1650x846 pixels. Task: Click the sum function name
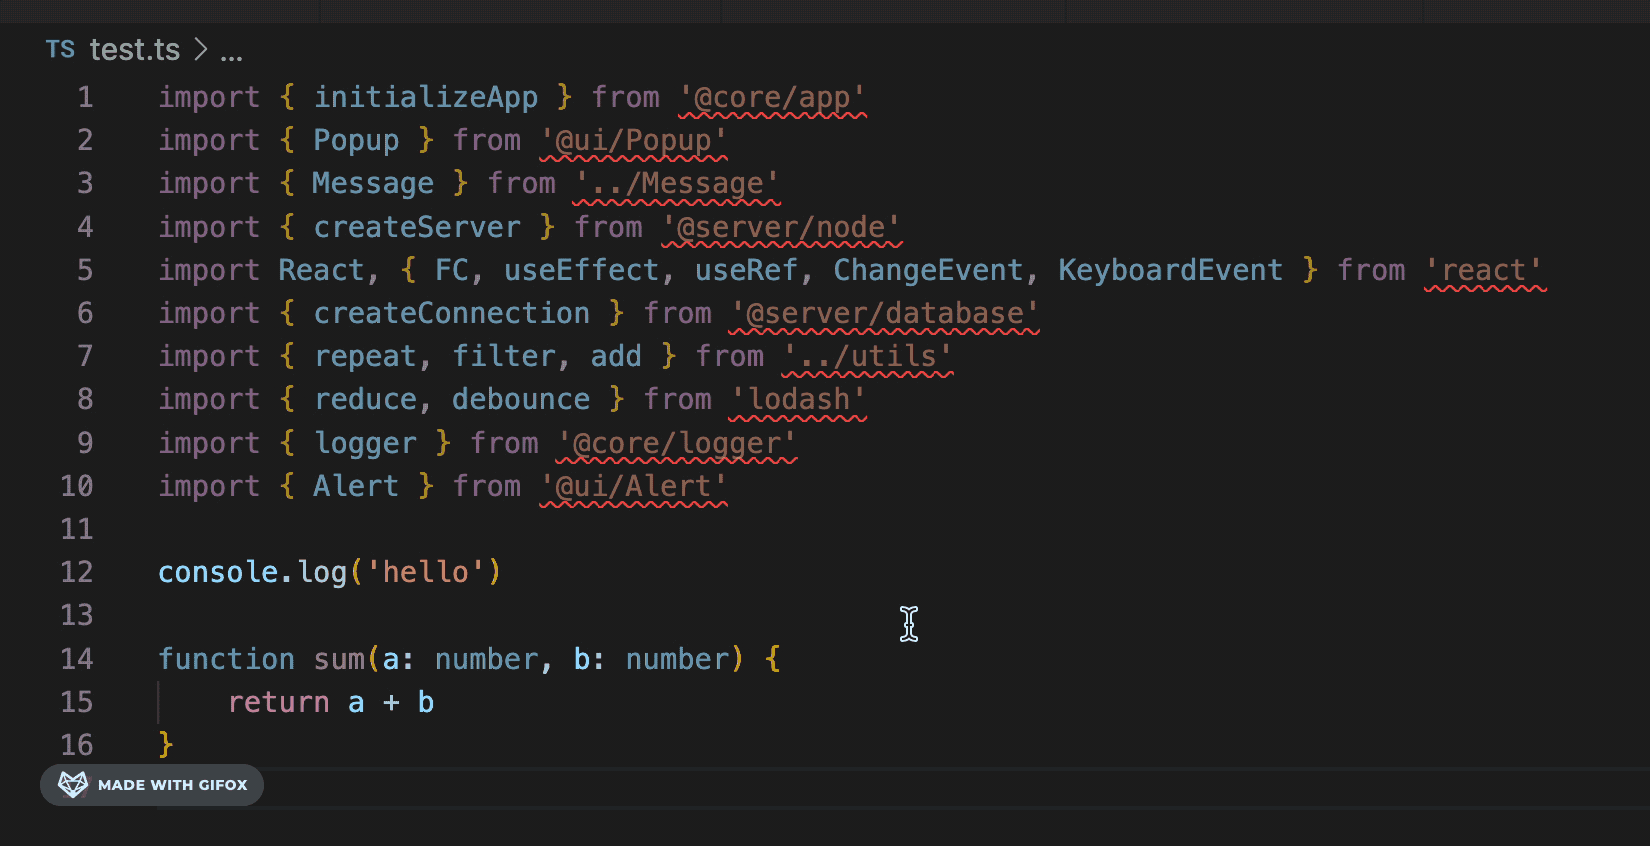(339, 660)
